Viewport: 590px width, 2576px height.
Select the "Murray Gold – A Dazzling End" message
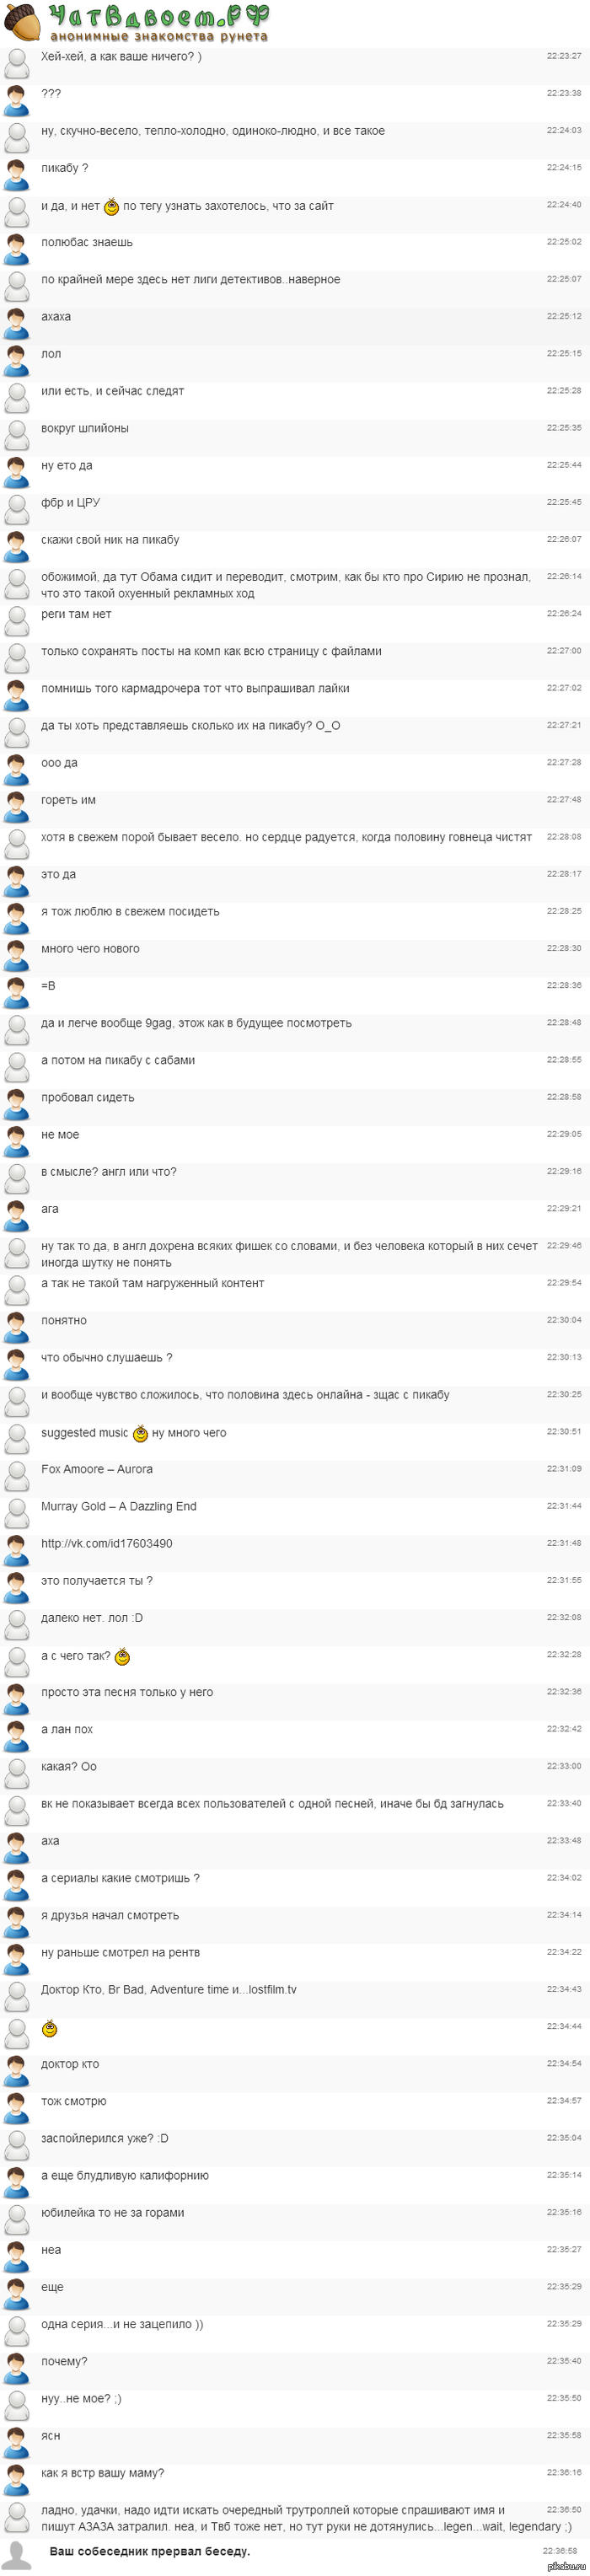click(x=118, y=1507)
